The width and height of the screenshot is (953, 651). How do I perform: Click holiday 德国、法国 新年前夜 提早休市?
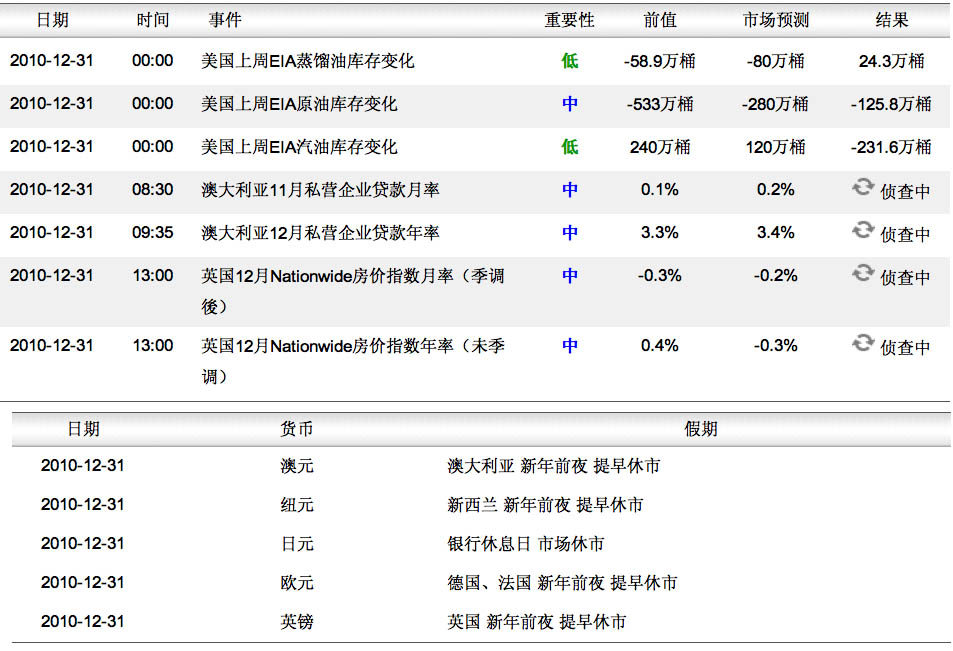(x=562, y=583)
